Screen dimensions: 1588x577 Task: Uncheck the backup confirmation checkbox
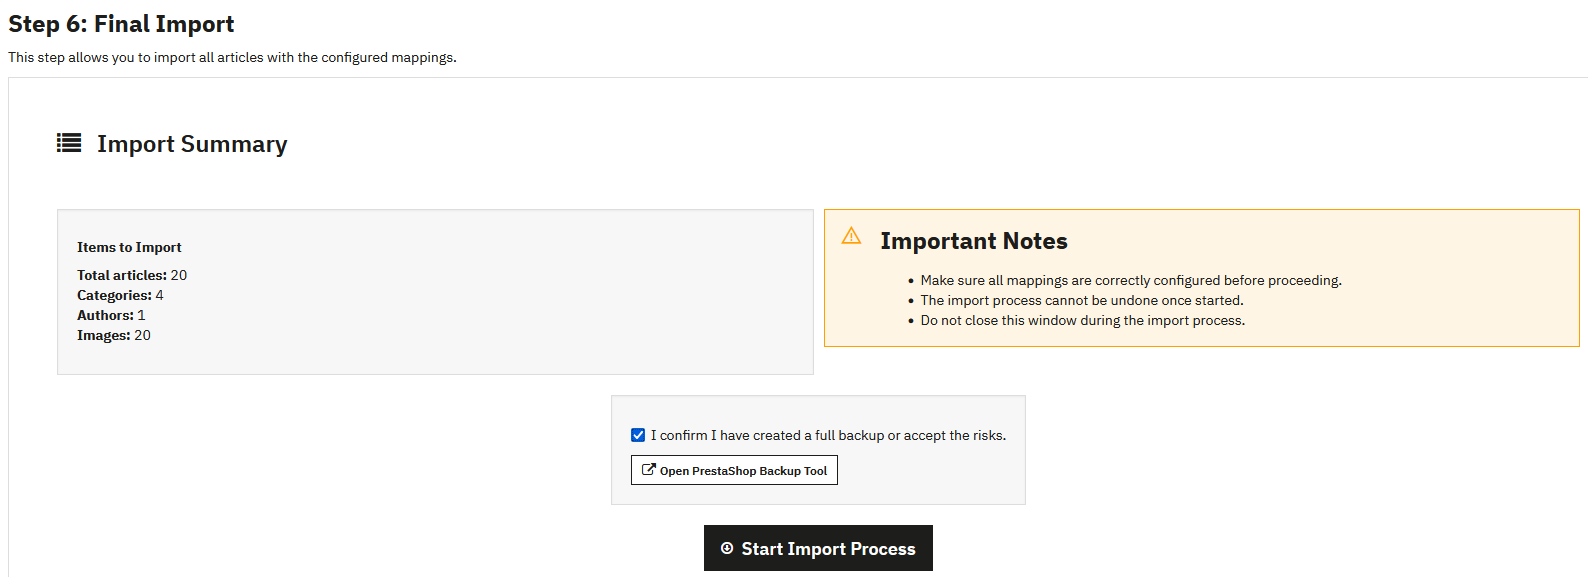638,435
